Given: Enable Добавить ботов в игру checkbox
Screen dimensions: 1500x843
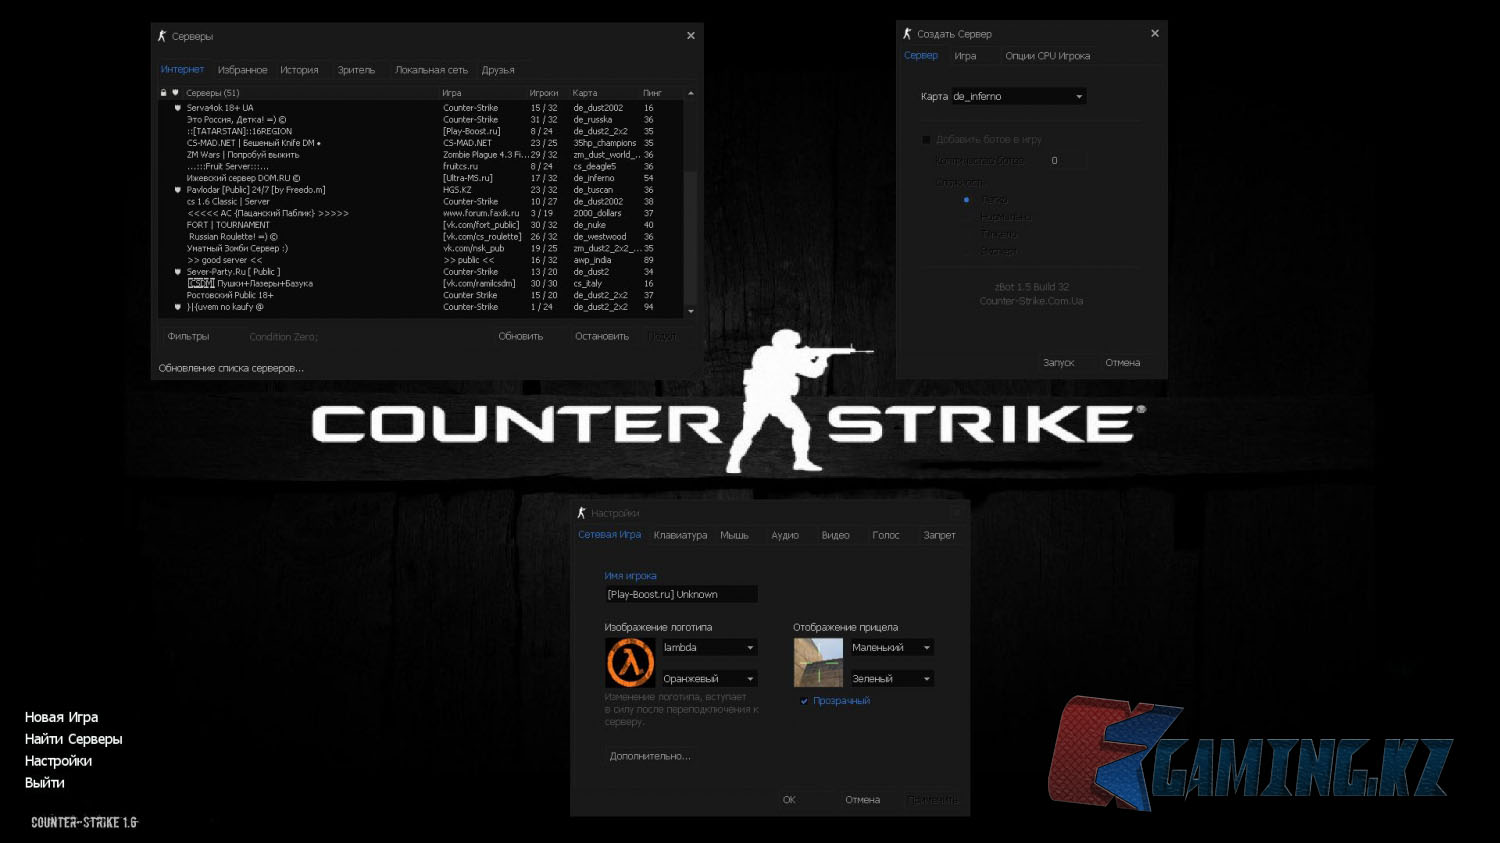Looking at the screenshot, I should [x=926, y=140].
